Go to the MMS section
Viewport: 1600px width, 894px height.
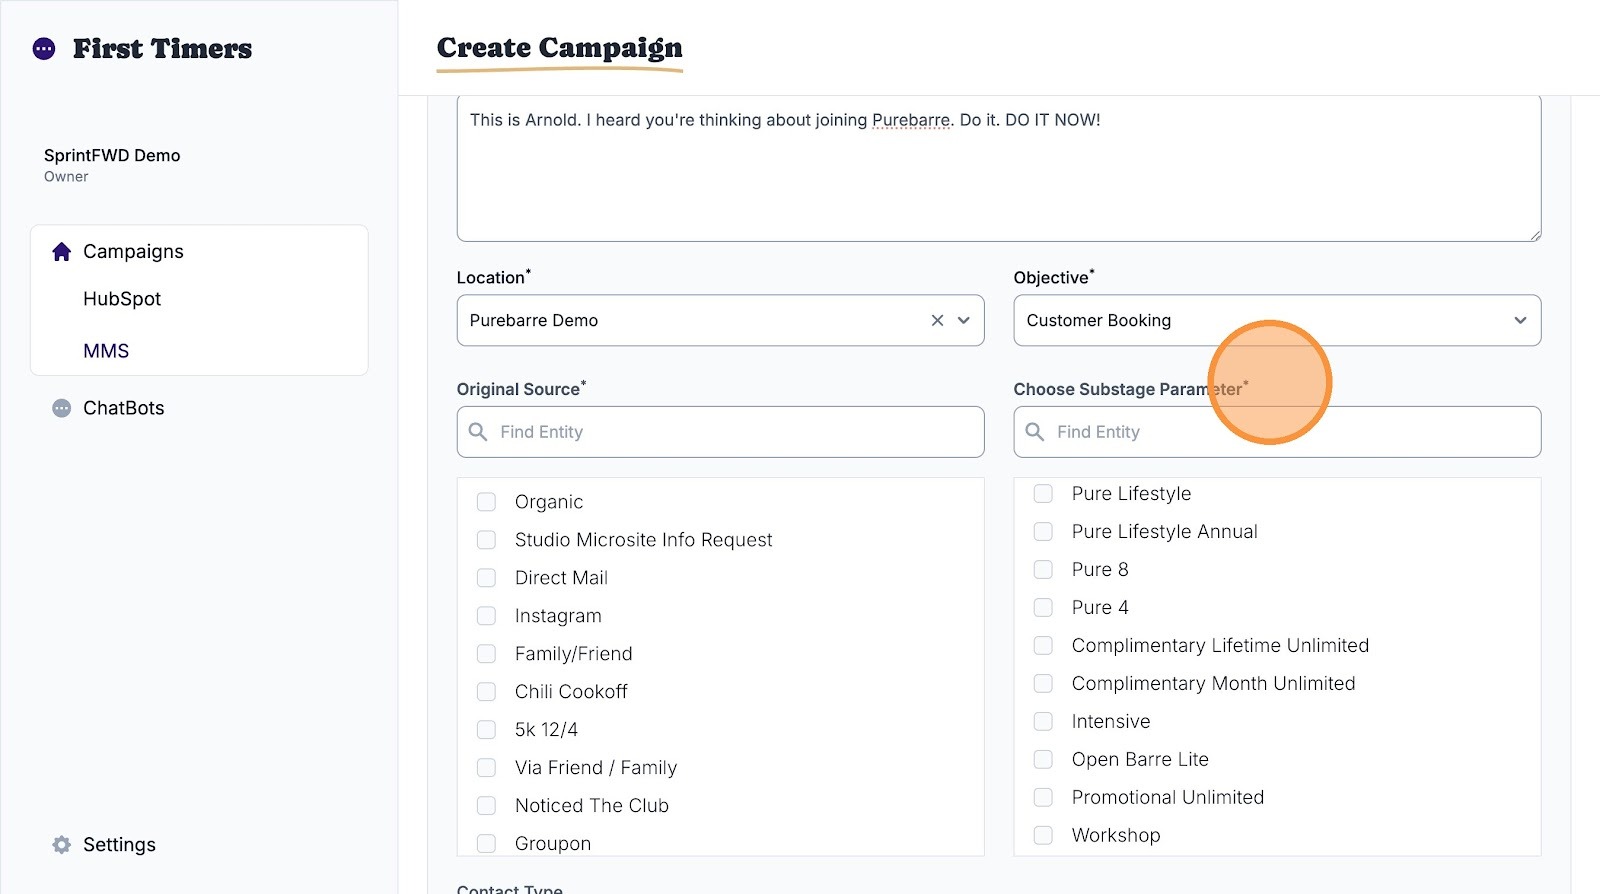[106, 351]
